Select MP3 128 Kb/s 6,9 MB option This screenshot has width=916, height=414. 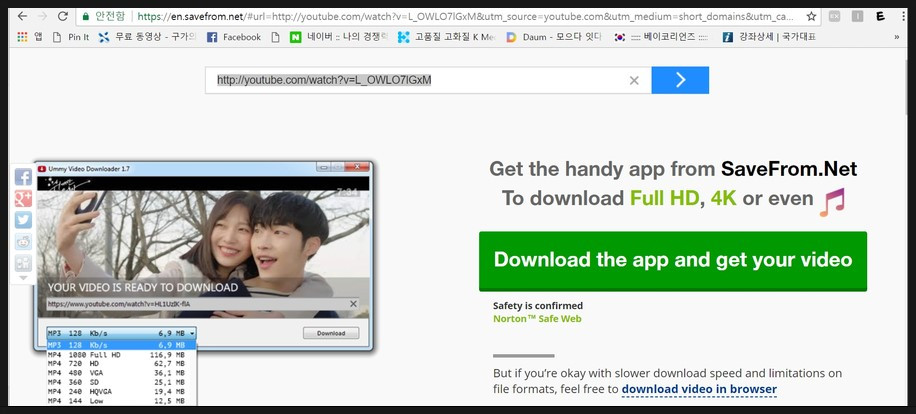pos(122,345)
